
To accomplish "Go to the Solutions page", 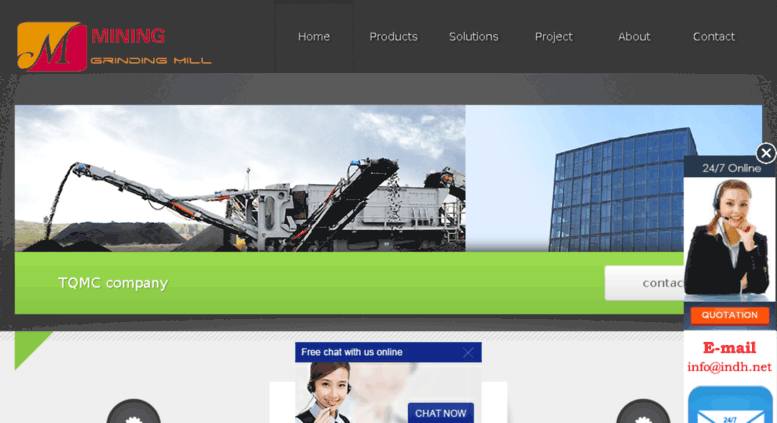I will coord(473,37).
